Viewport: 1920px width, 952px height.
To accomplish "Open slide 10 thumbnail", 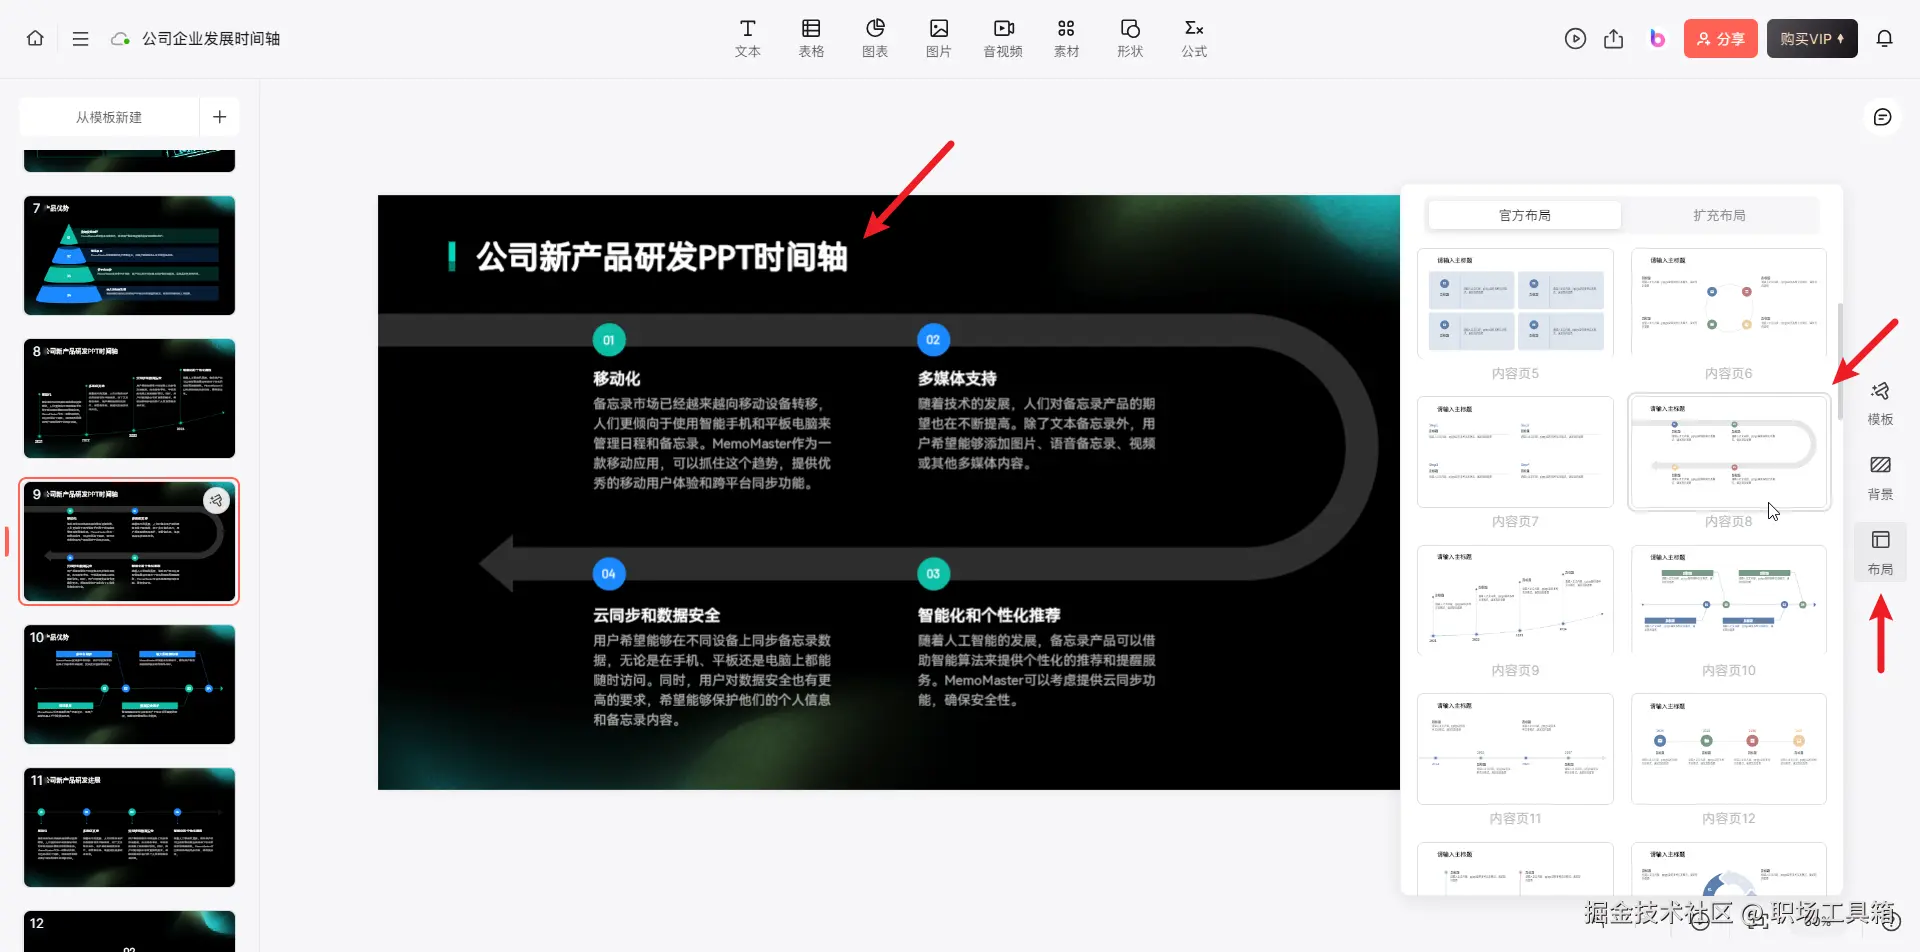I will (x=129, y=684).
